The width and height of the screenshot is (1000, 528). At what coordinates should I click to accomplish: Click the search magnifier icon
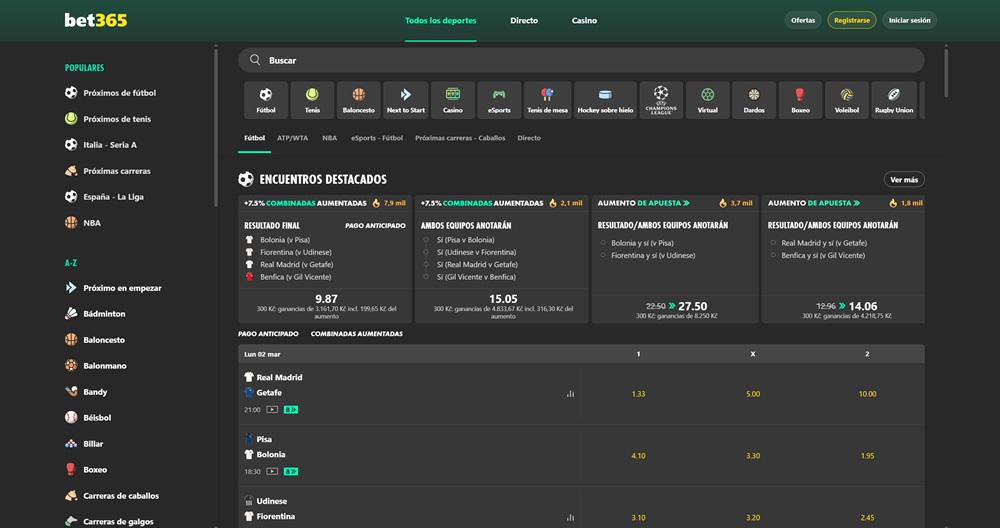(x=255, y=60)
